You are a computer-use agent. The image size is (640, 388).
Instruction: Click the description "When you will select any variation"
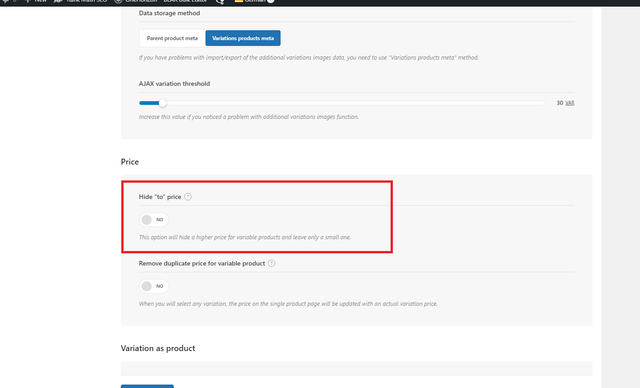coord(288,304)
